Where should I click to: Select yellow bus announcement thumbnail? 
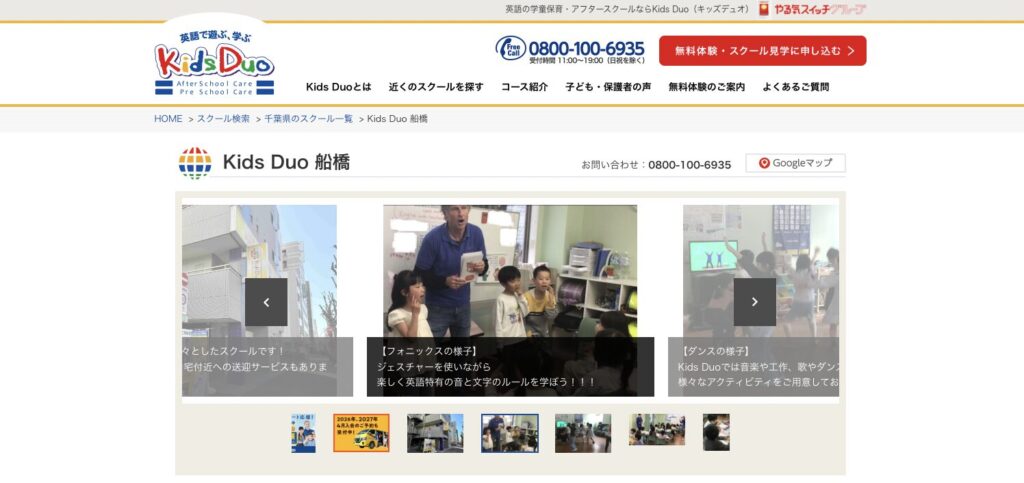[x=361, y=433]
